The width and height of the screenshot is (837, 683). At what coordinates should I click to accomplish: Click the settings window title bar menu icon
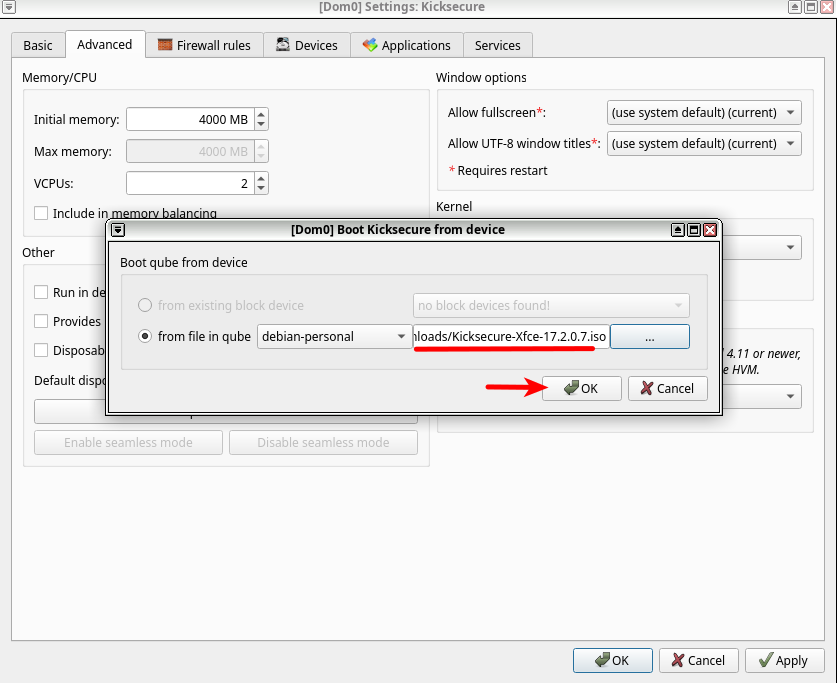[9, 7]
